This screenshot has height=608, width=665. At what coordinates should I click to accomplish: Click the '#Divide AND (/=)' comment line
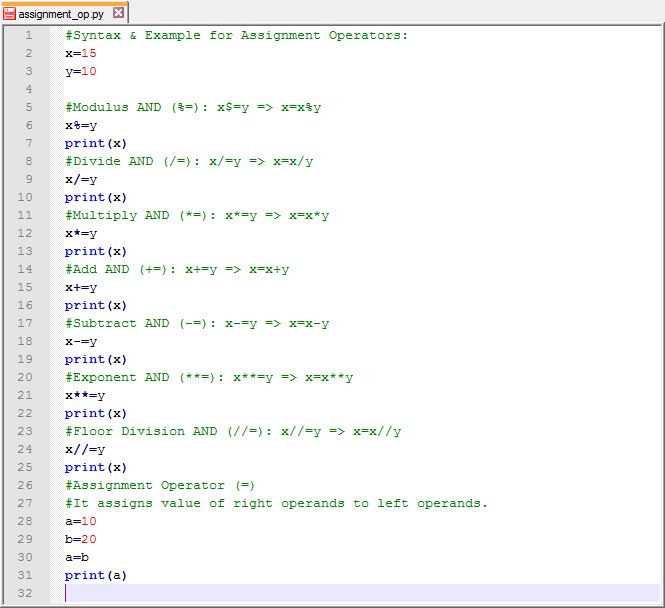pos(189,162)
